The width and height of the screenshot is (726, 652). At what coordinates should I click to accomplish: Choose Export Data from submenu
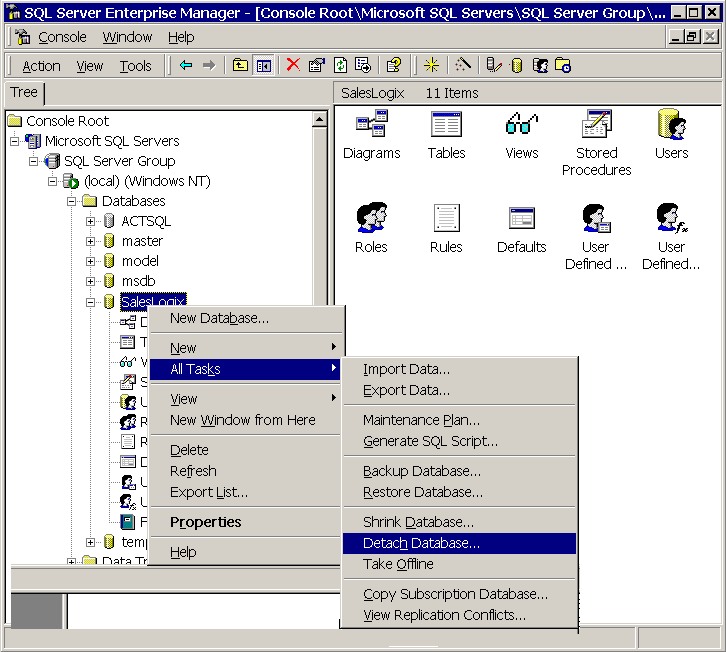click(x=459, y=390)
